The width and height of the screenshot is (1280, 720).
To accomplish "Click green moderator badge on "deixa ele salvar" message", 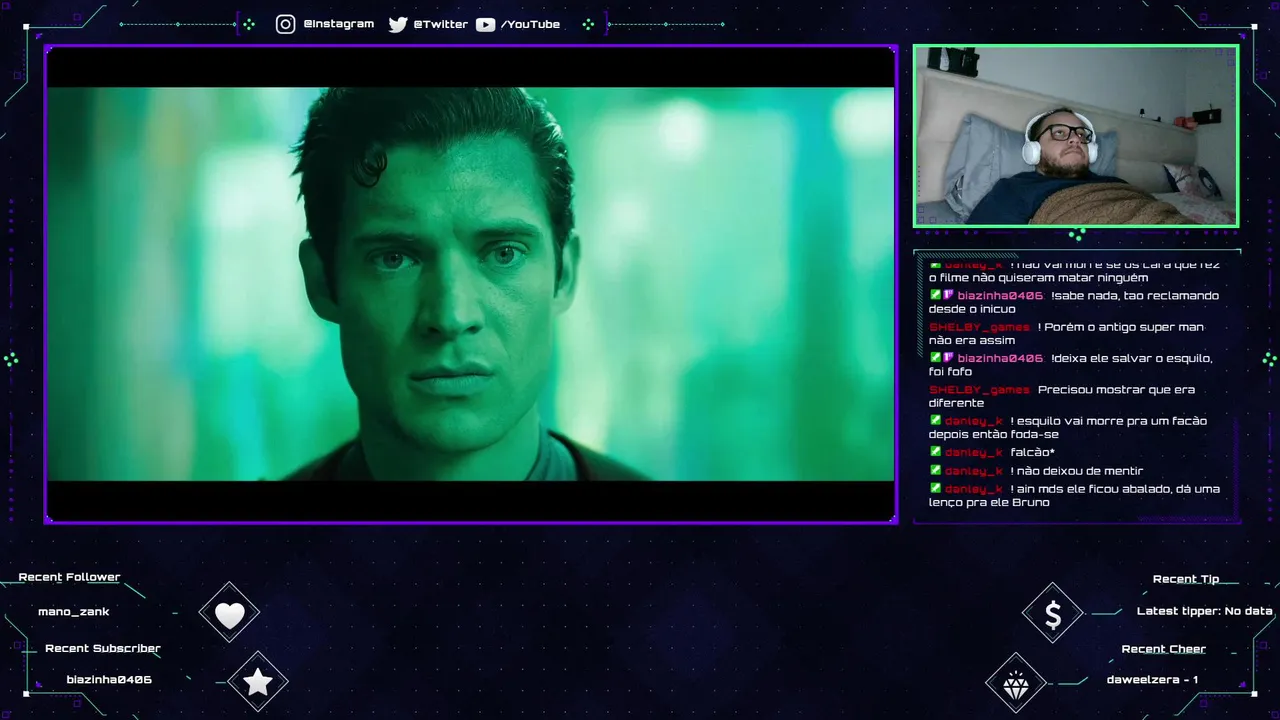I will (x=935, y=357).
